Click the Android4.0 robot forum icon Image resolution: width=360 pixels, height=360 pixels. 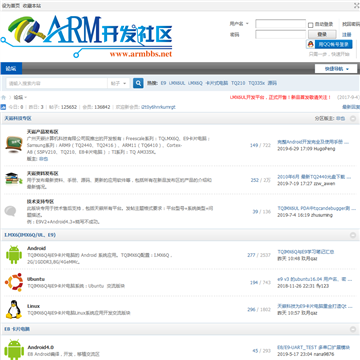(14, 349)
